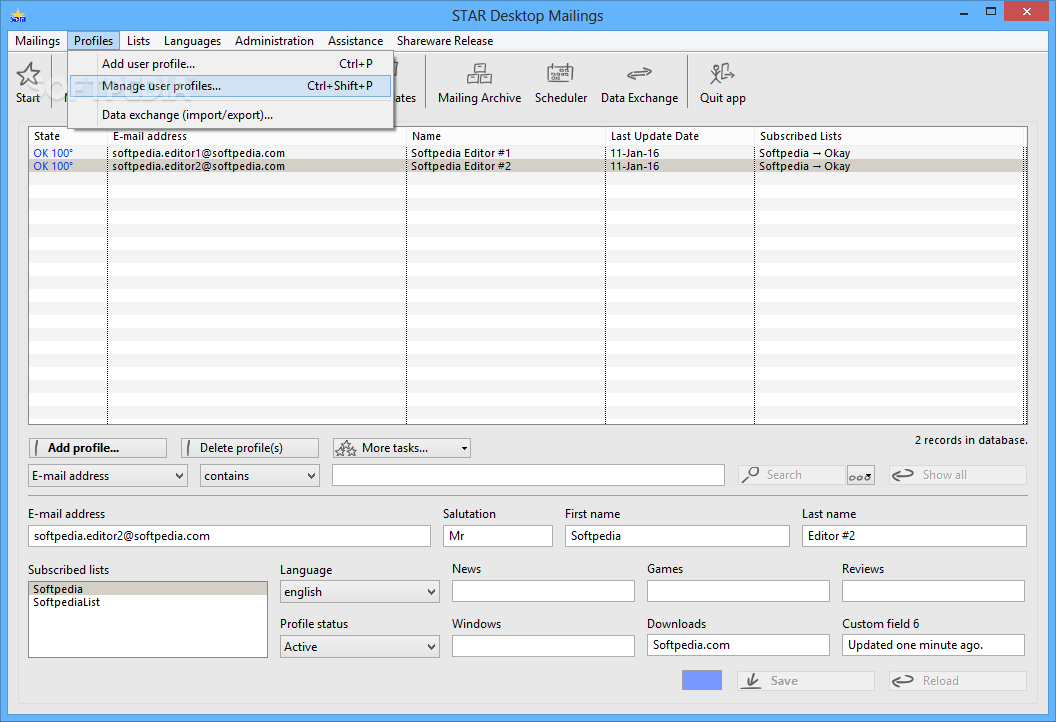Click the Add profile... button

[x=98, y=448]
